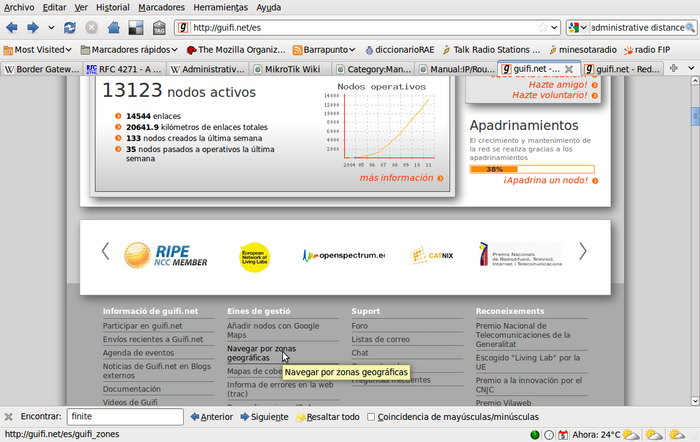Viewport: 700px width, 442px height.
Task: Click the clock icon in the status bar
Action: [549, 434]
